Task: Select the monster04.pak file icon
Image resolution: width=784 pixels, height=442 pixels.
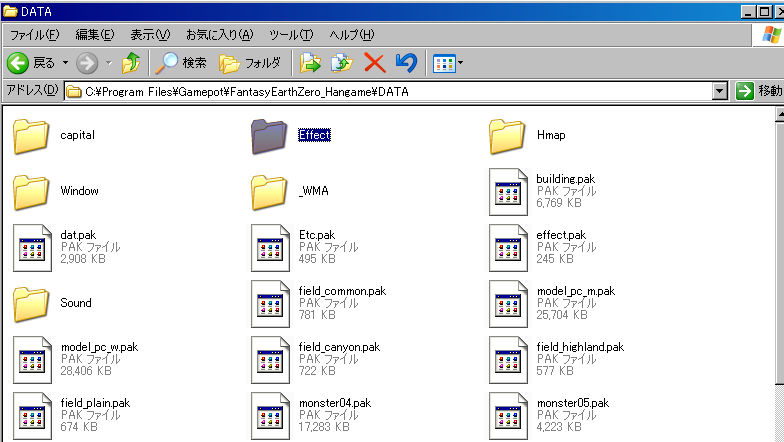Action: click(270, 416)
